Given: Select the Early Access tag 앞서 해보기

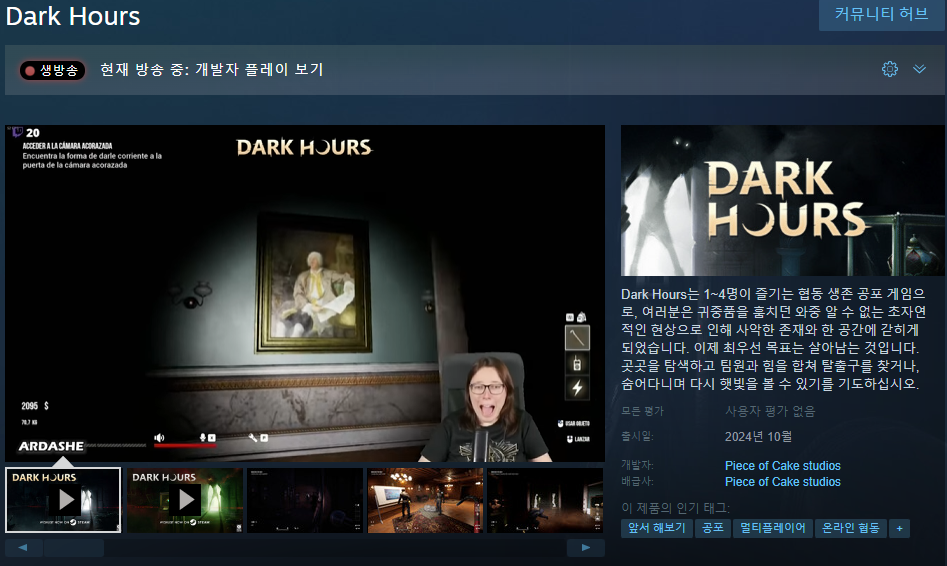Looking at the screenshot, I should (x=656, y=528).
